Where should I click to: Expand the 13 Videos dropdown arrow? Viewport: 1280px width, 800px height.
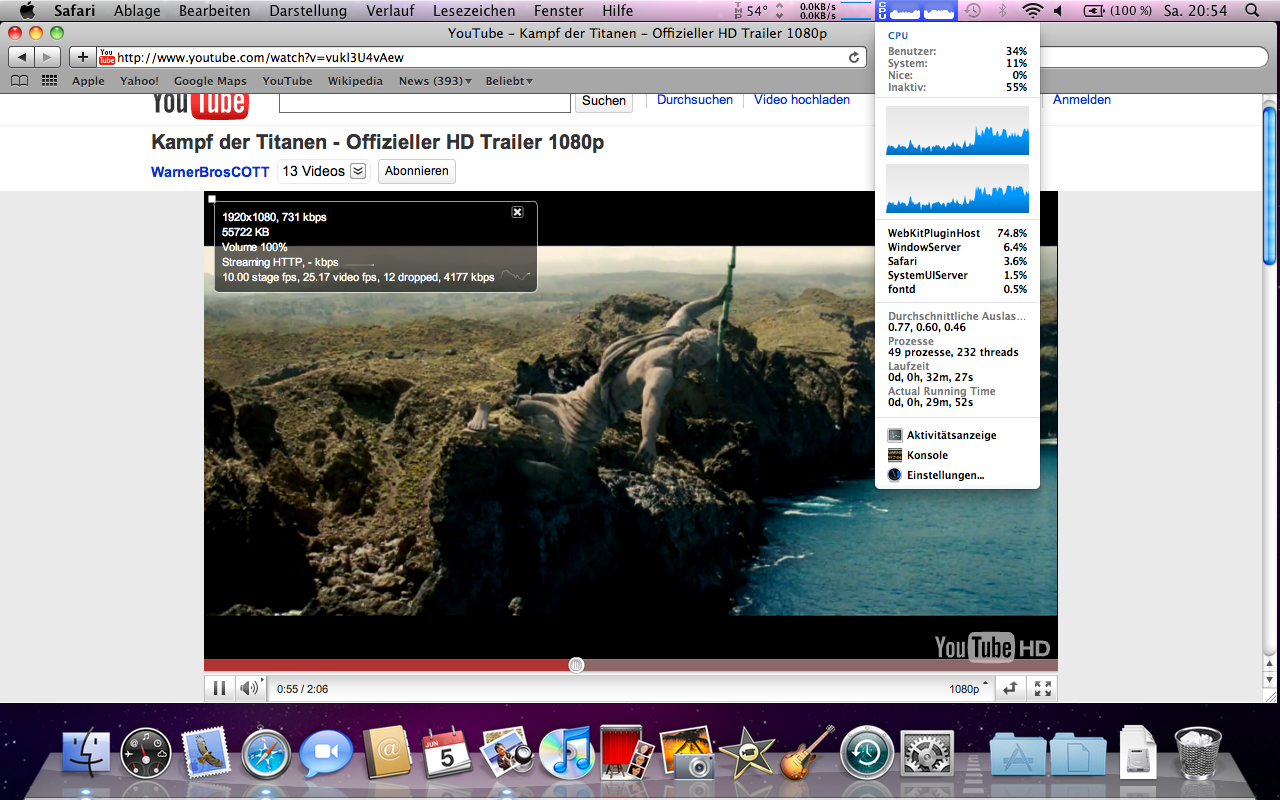(x=358, y=171)
